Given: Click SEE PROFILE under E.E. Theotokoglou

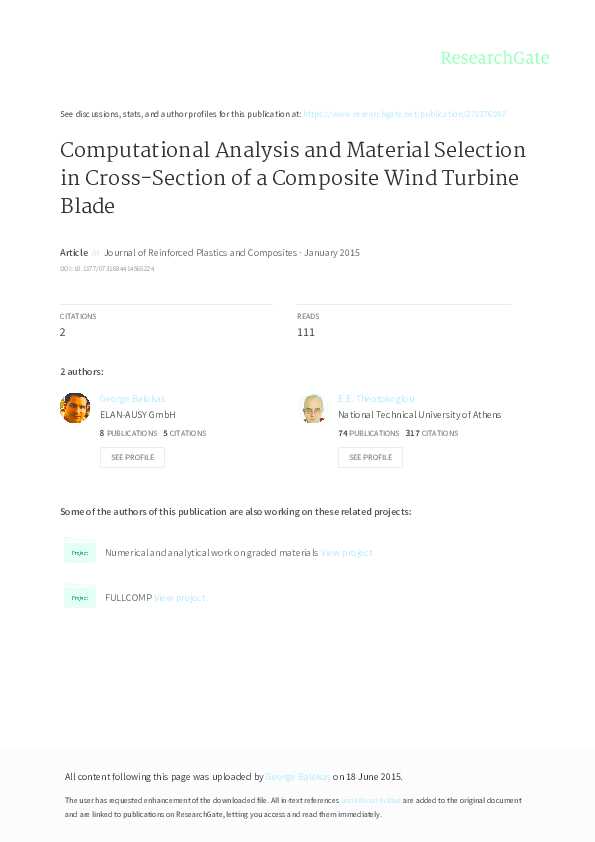Looking at the screenshot, I should pos(370,457).
